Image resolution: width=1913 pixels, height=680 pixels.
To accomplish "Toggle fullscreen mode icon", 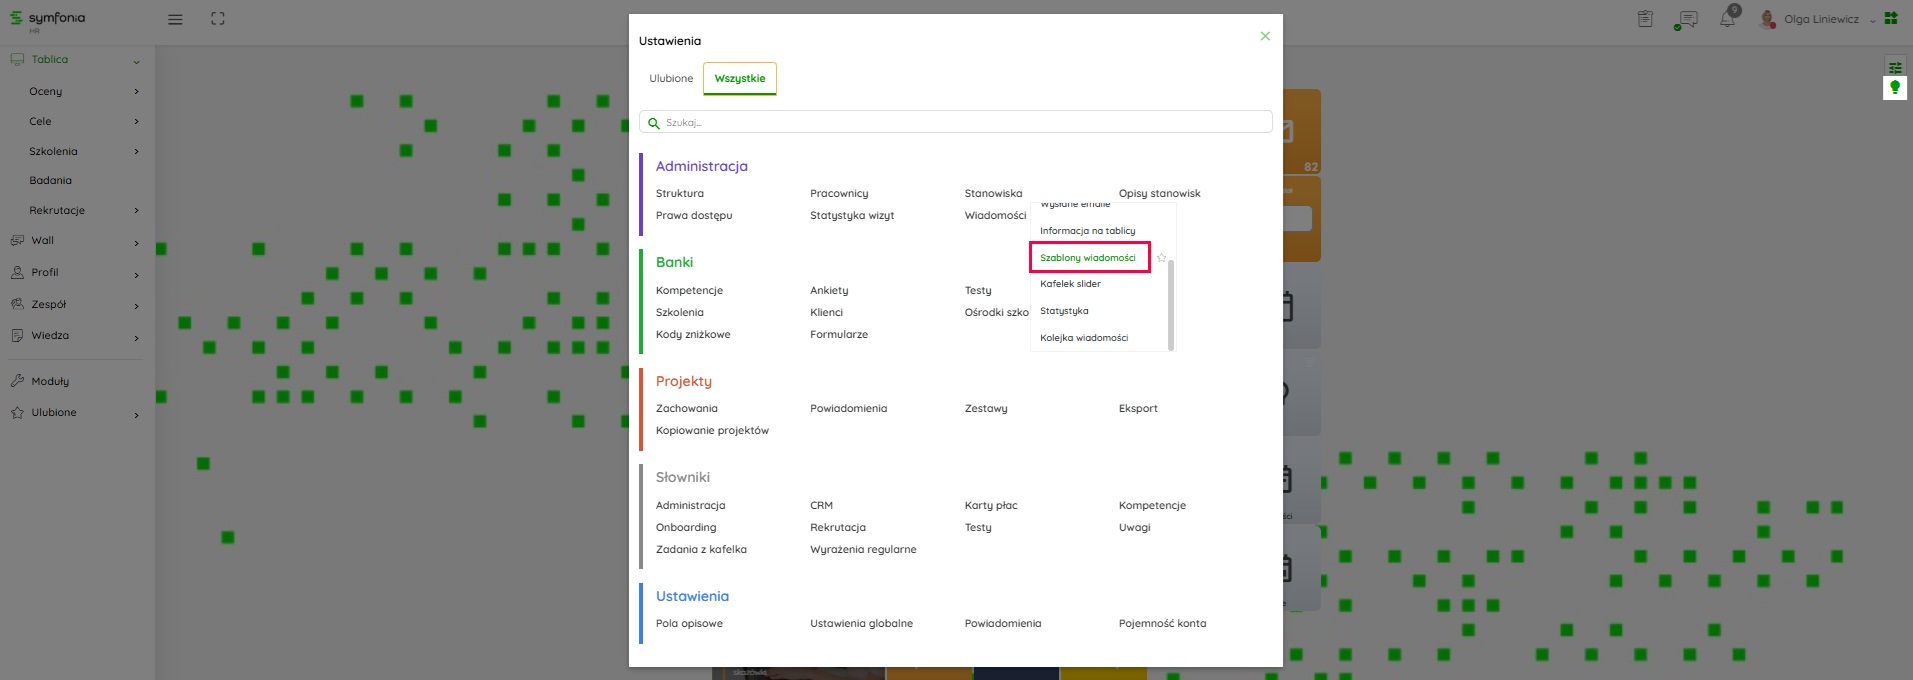I will [x=218, y=19].
